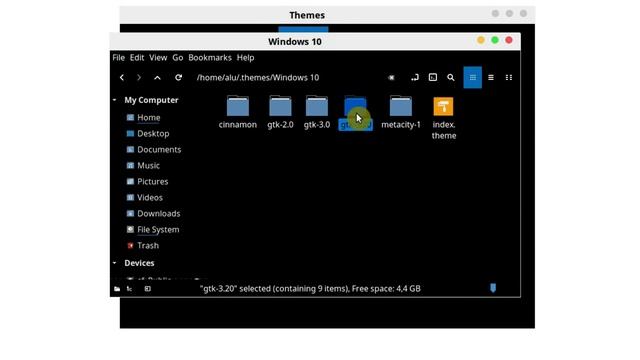The width and height of the screenshot is (640, 360).
Task: Open the Help menu
Action: click(x=245, y=58)
